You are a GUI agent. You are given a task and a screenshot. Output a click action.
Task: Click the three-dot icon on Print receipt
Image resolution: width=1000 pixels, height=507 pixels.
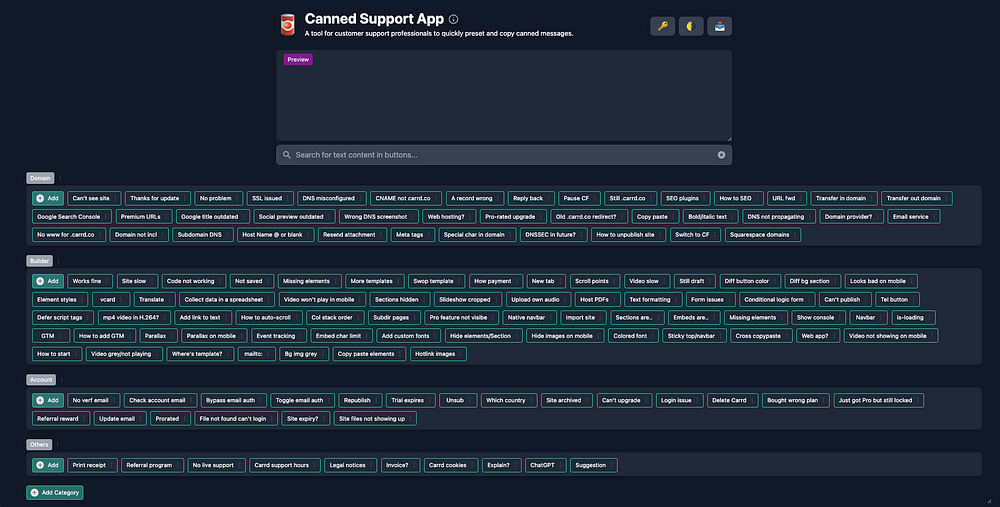[112, 466]
